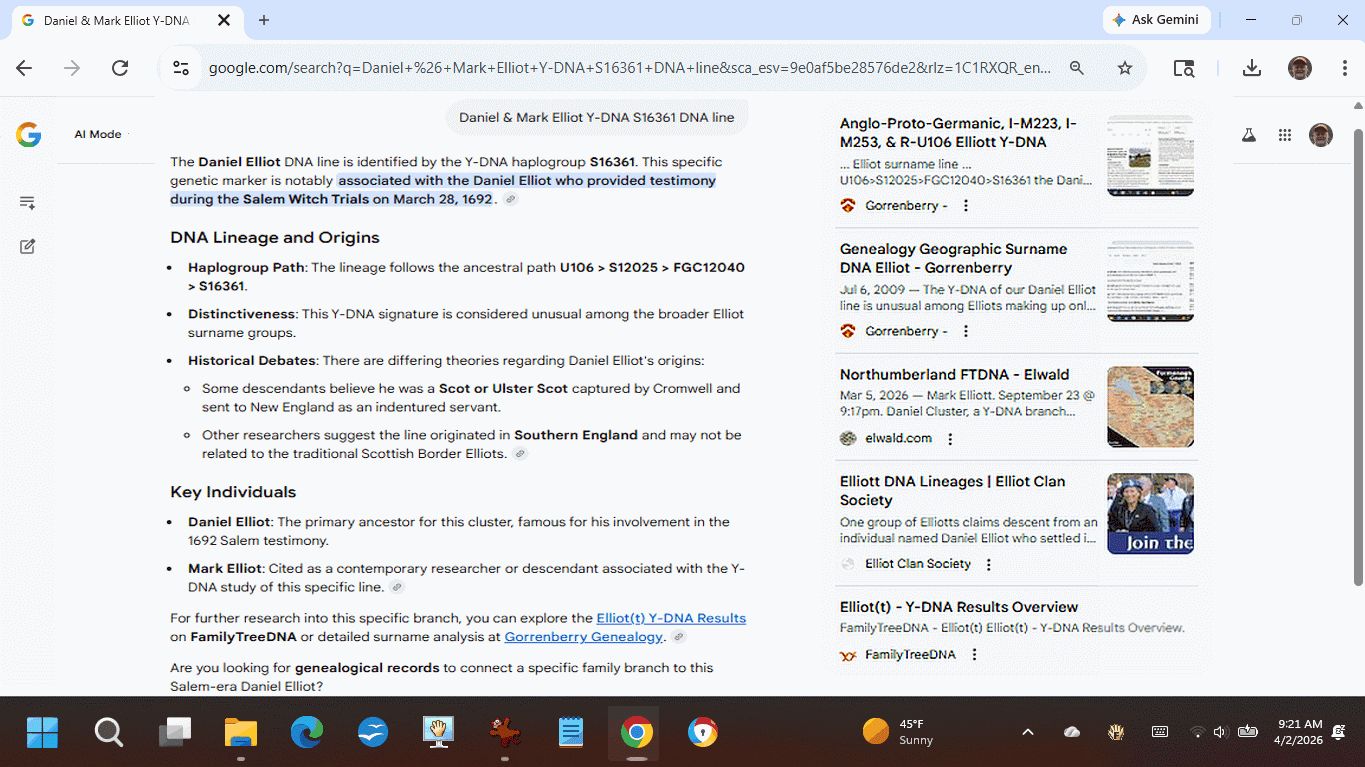Open Northumberland FTDNA map thumbnail
1365x767 pixels.
(x=1150, y=407)
